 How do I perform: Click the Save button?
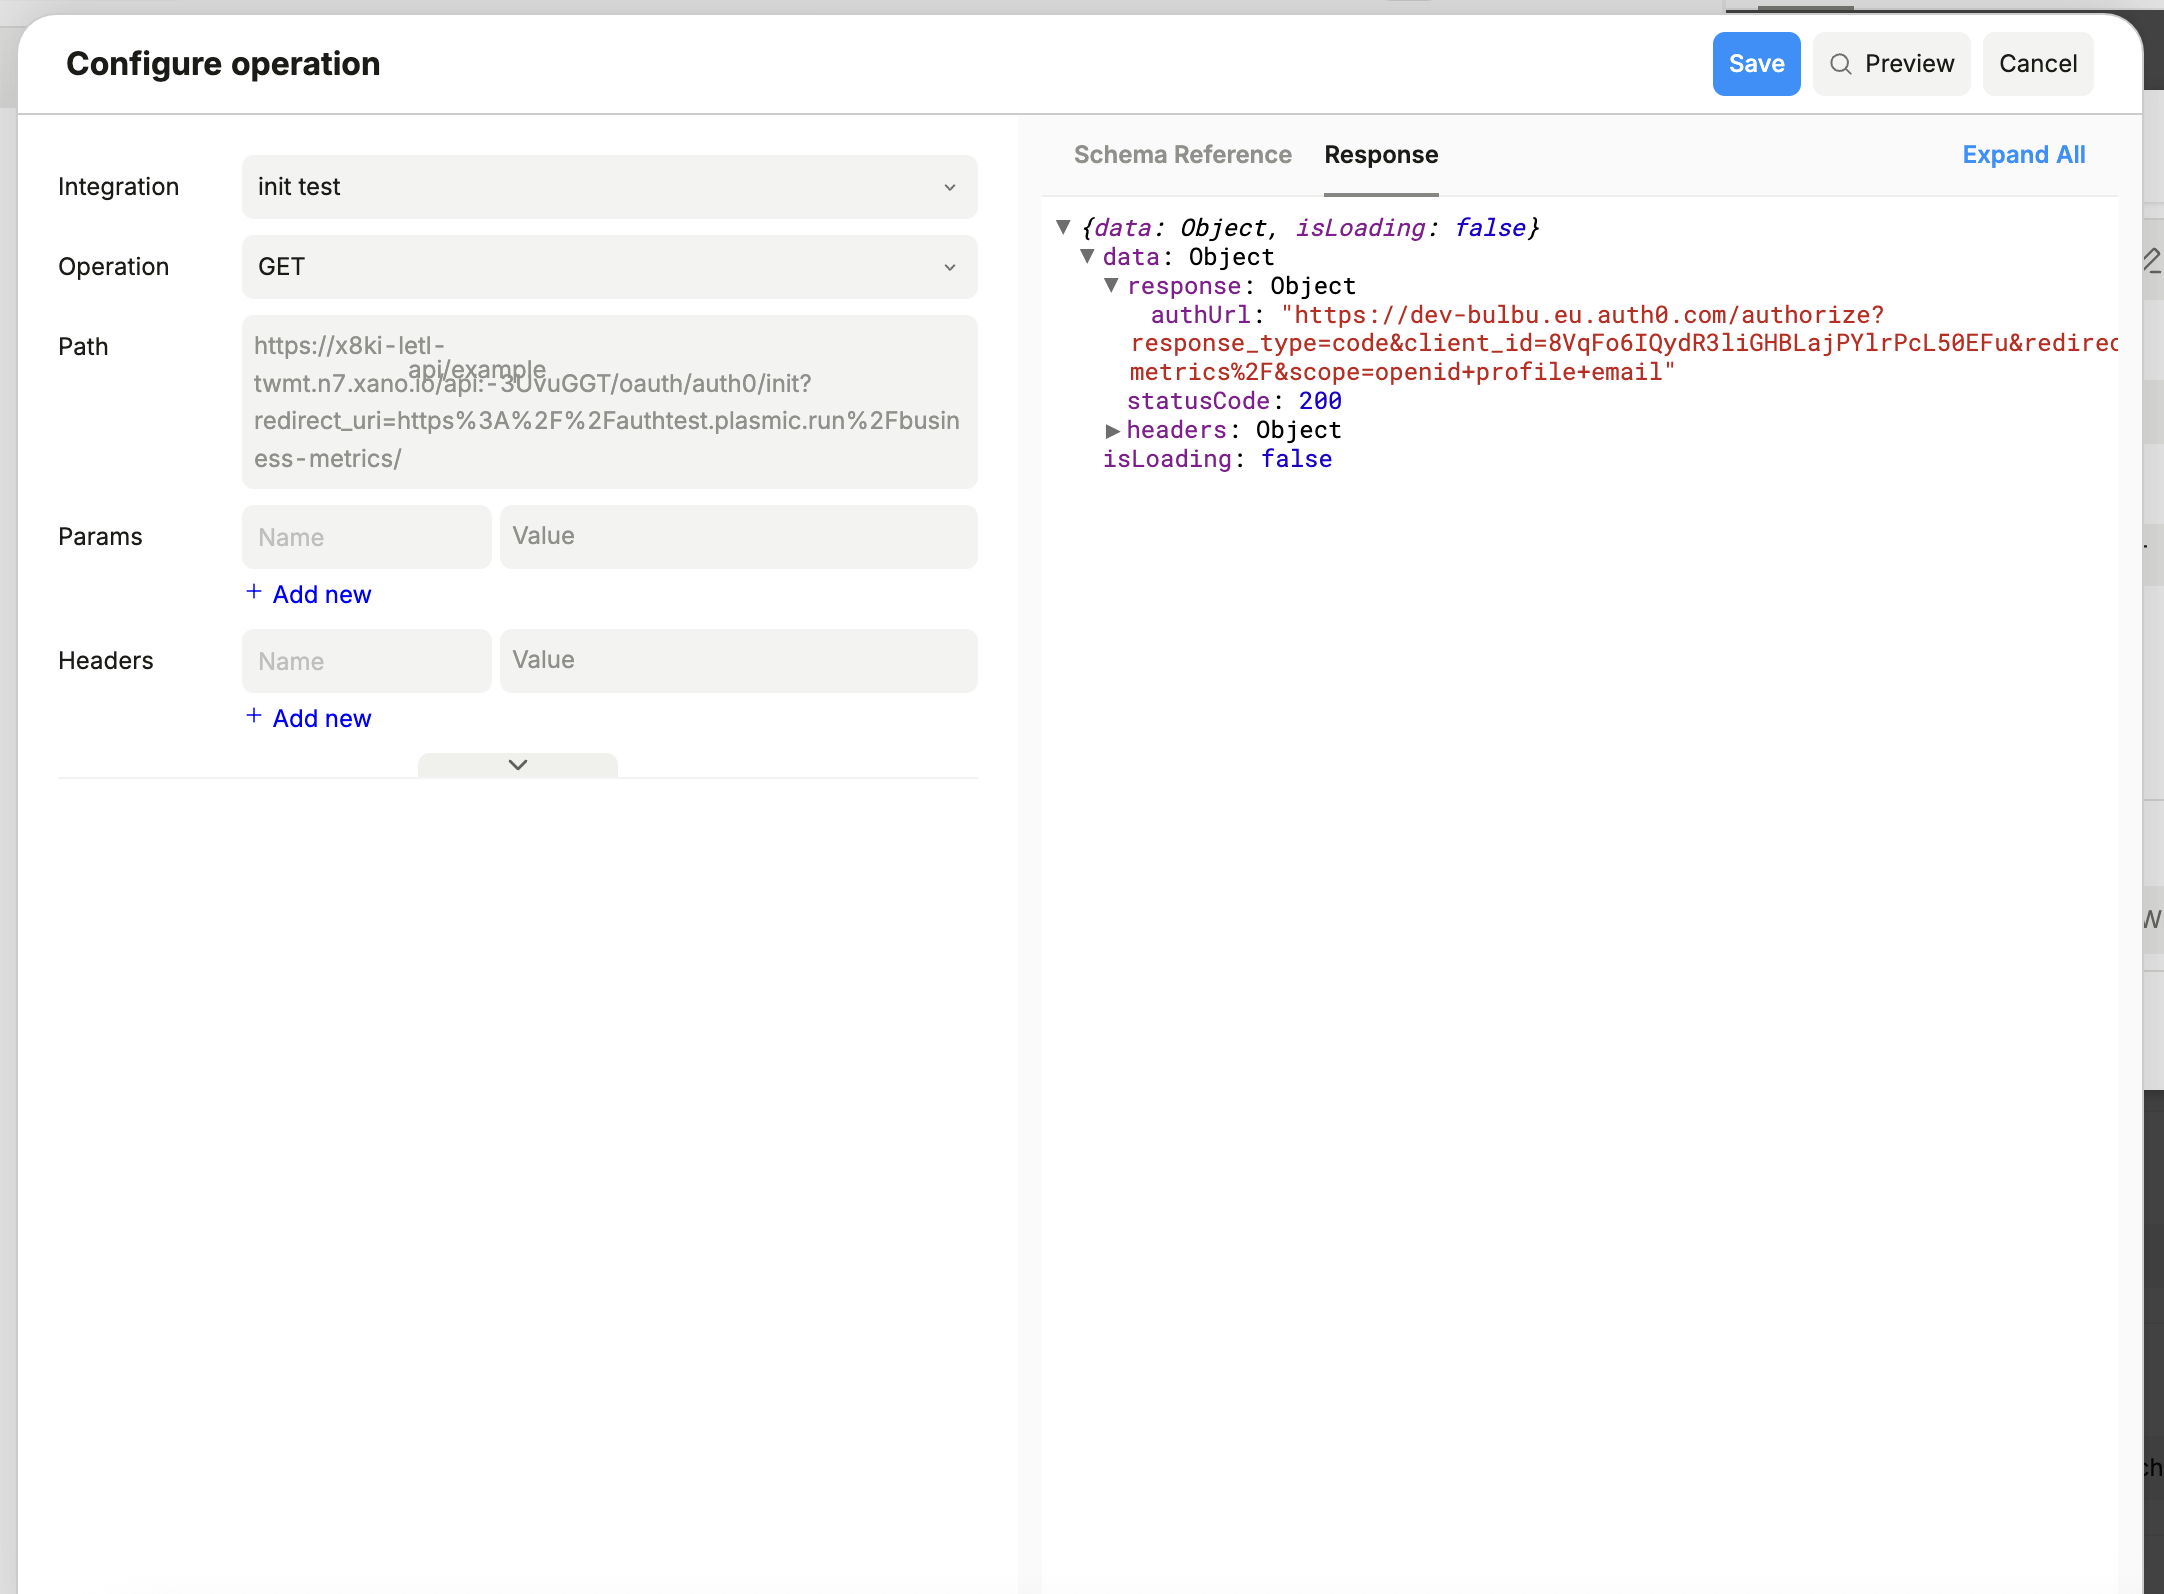click(1755, 64)
